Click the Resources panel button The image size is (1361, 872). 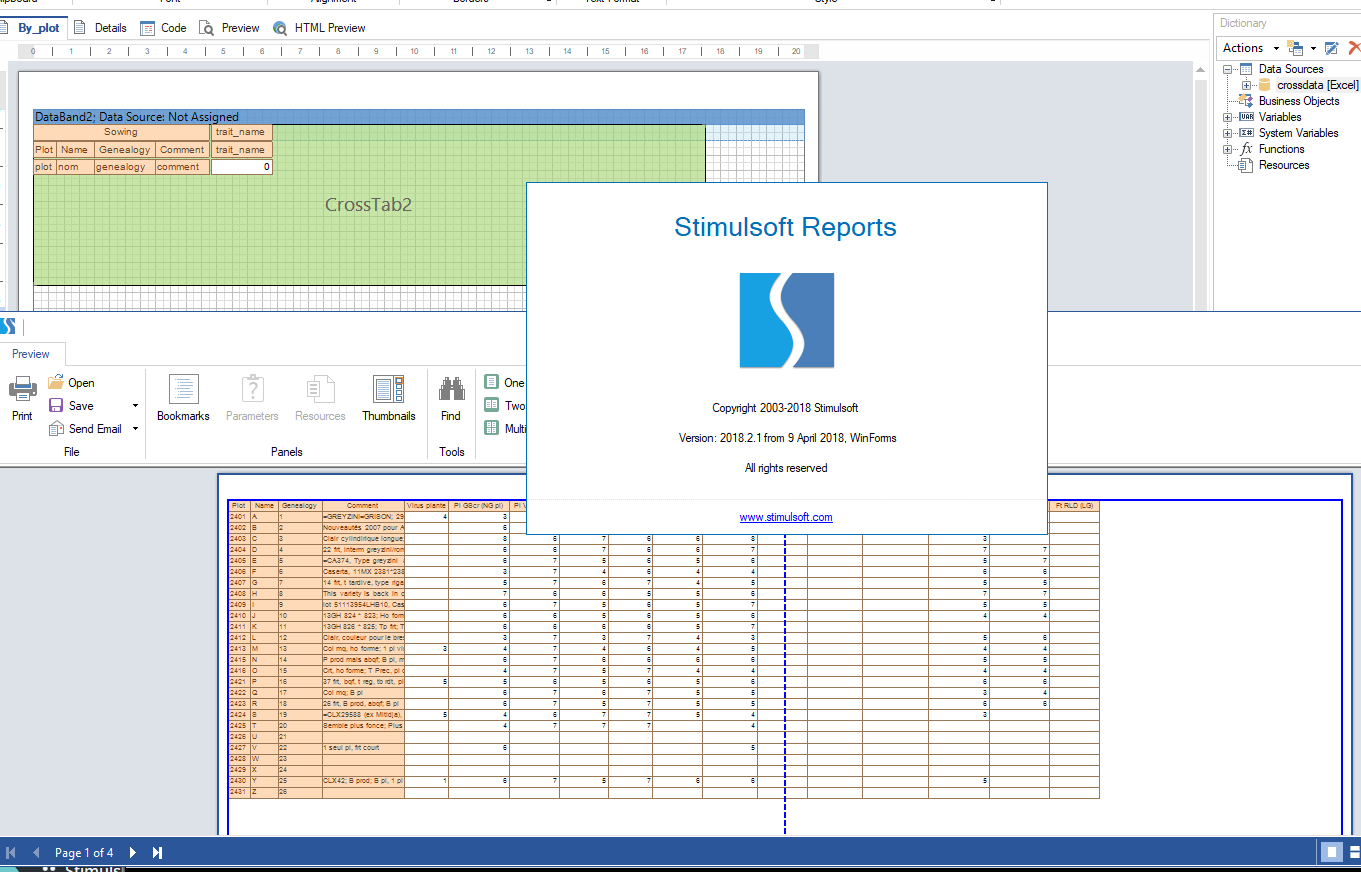(320, 398)
